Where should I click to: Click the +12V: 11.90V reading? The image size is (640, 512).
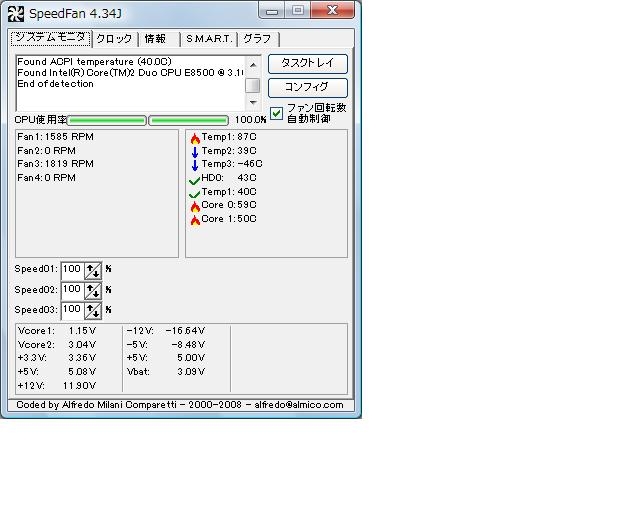(57, 385)
